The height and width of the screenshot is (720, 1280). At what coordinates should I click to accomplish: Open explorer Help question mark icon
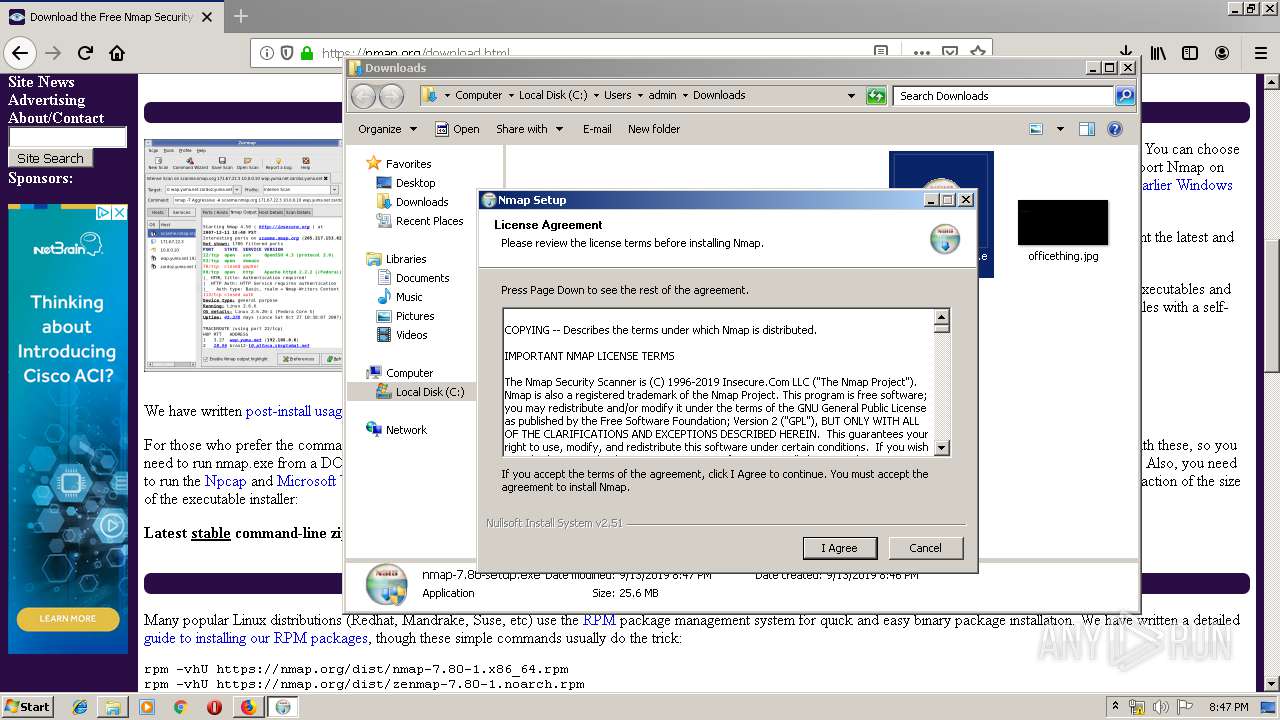(1115, 129)
